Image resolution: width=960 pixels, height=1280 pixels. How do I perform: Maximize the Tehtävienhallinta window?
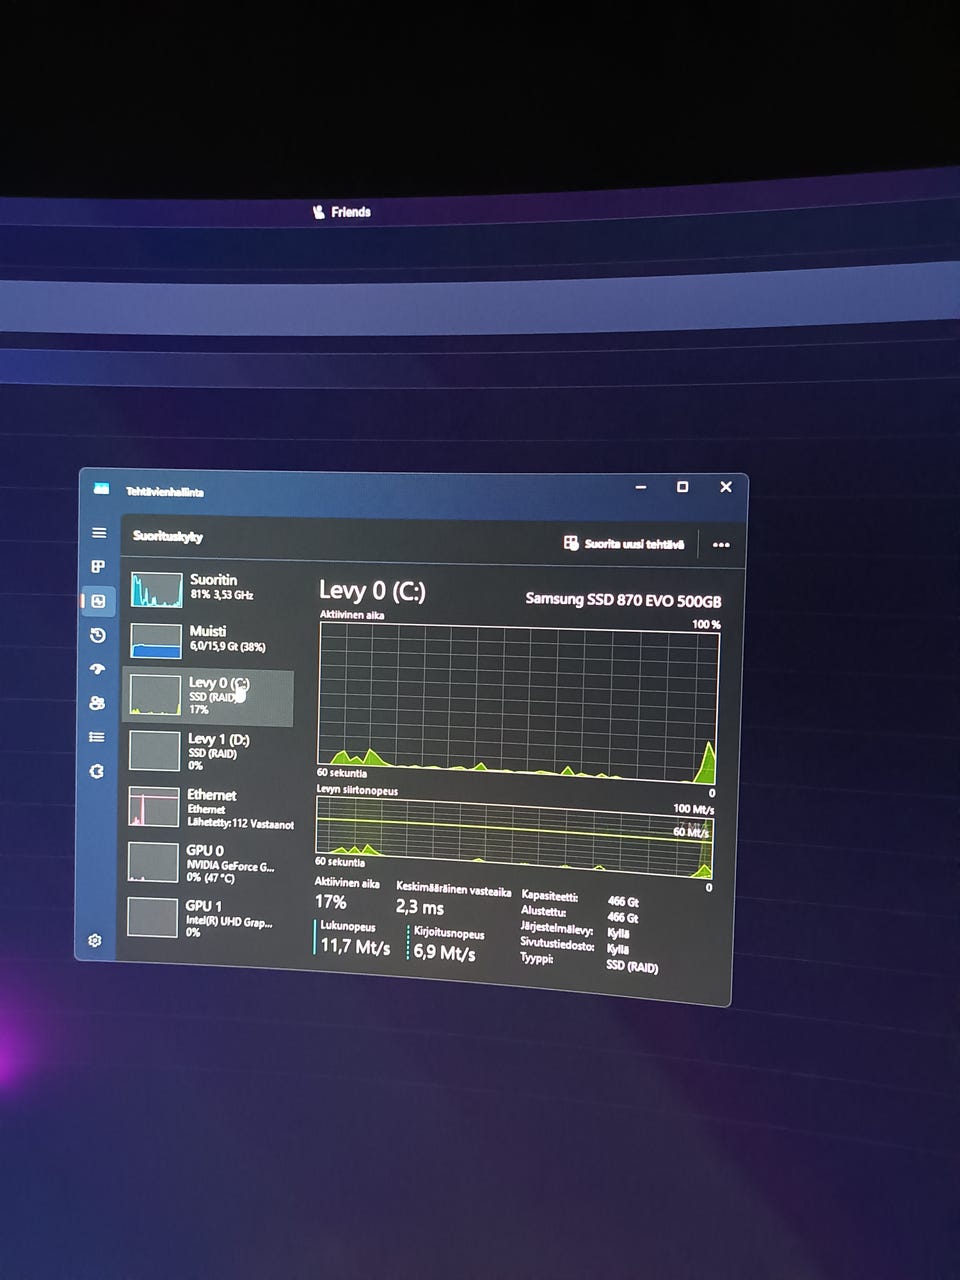[x=682, y=487]
